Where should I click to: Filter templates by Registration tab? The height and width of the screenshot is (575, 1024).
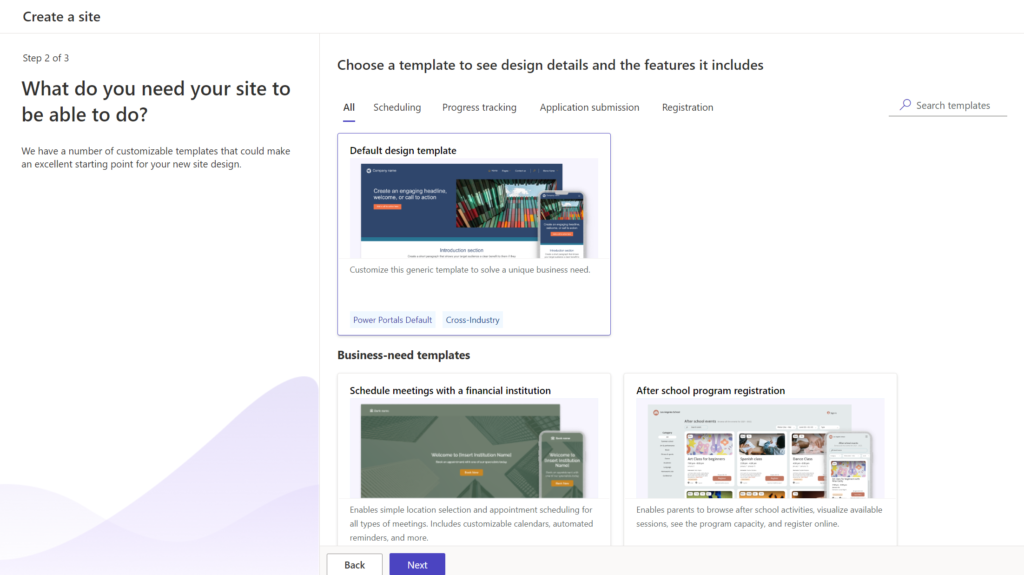click(x=688, y=107)
